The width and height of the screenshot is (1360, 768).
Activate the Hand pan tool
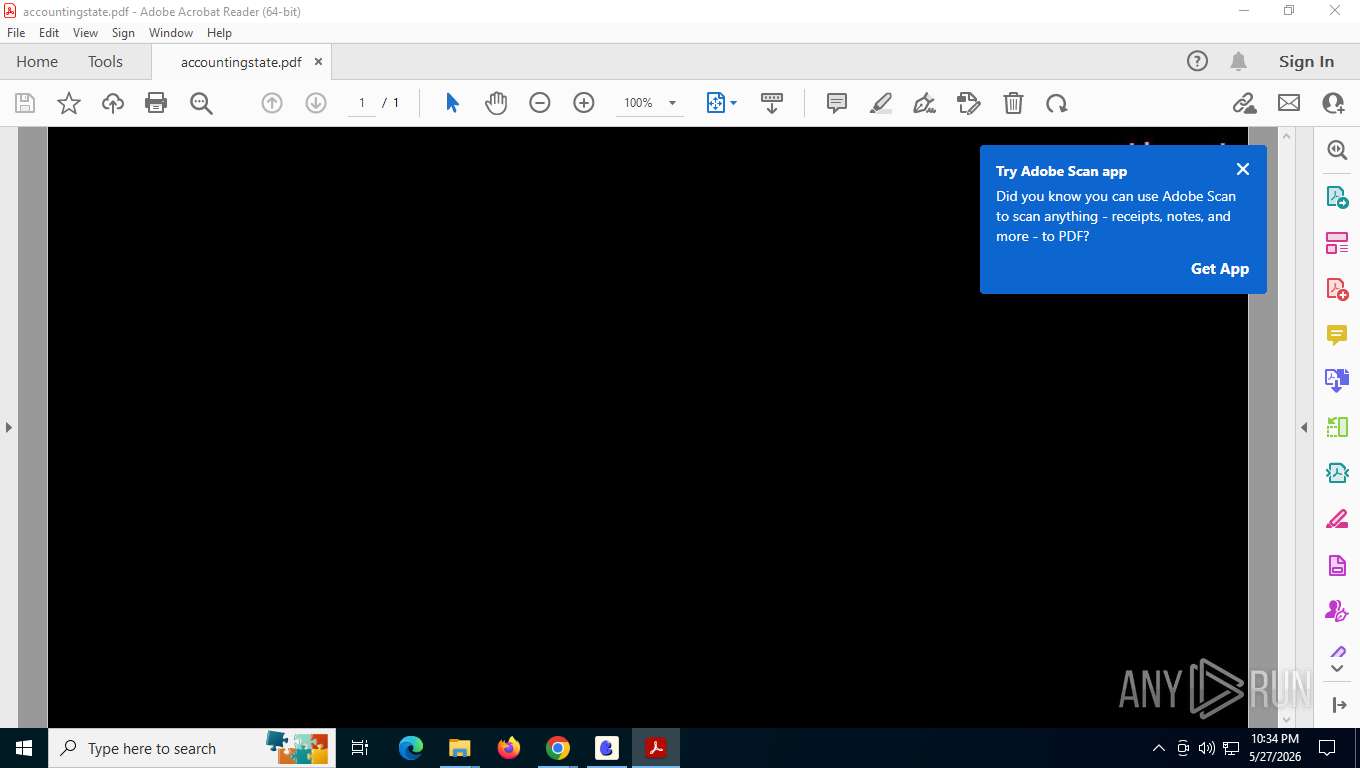496,103
